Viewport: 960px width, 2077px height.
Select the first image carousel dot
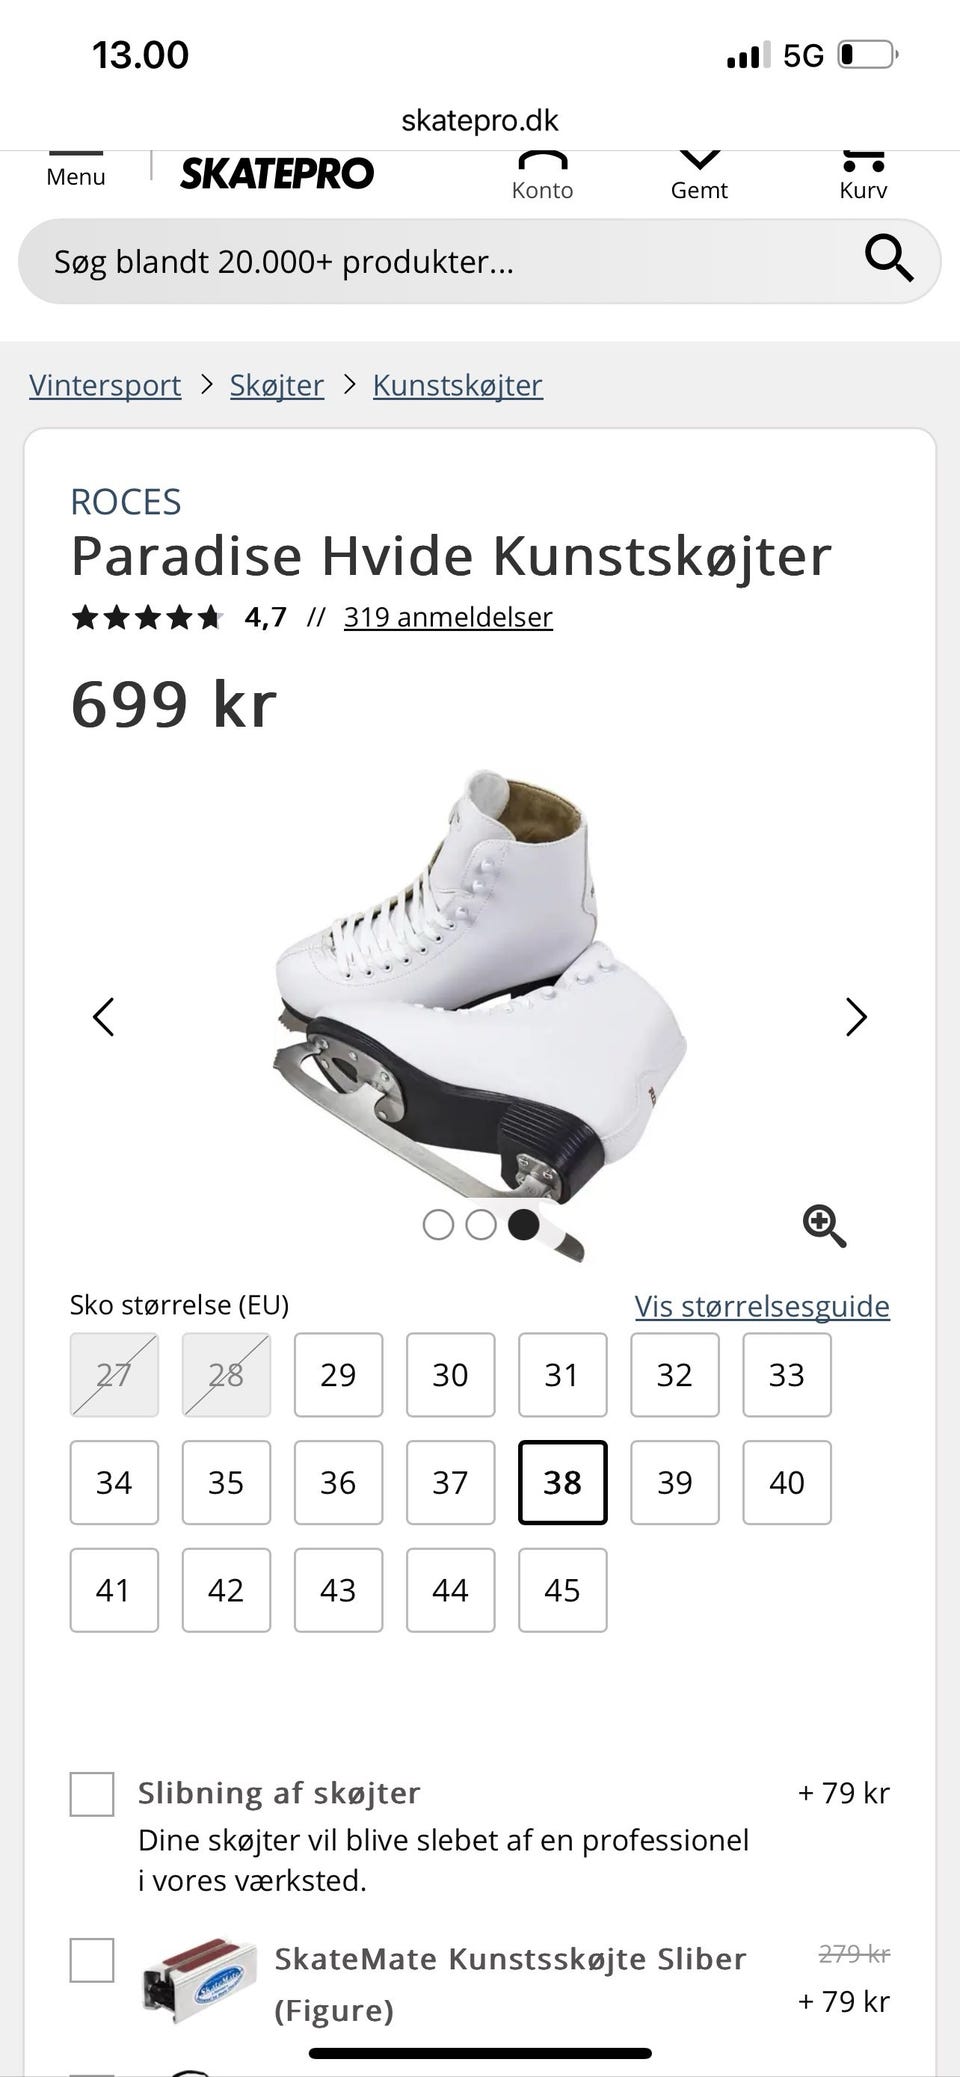(x=438, y=1225)
